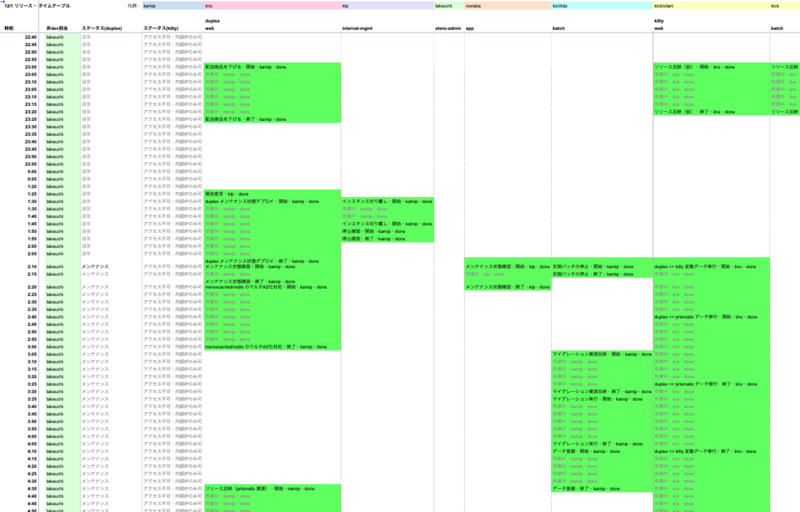Viewport: 800px width, 512px height.
Task: Select the '配送商品を下げる・開始・kamip・done' cell
Action: pos(272,67)
